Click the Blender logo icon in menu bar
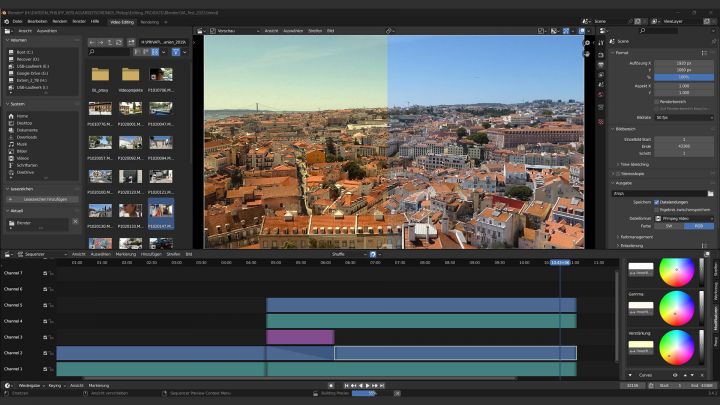720x405 pixels. click(6, 22)
